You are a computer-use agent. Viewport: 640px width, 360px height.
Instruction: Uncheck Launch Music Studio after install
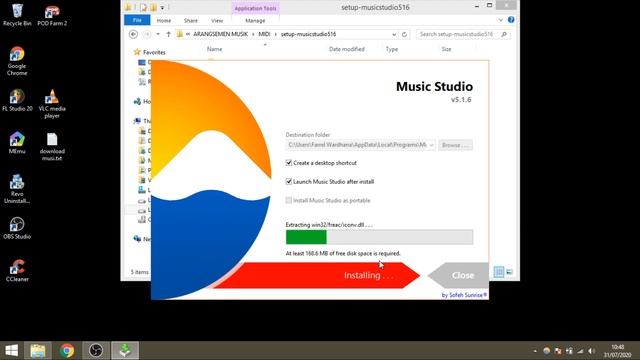click(289, 182)
